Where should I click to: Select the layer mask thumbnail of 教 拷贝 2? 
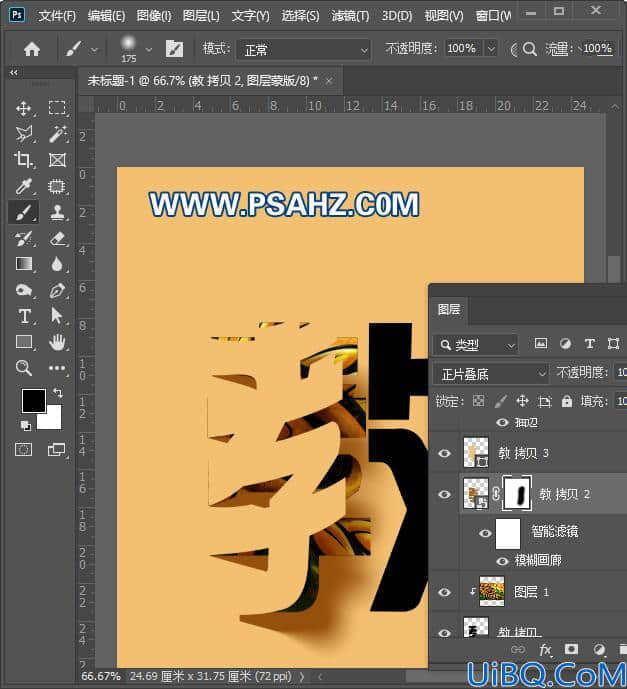click(517, 493)
